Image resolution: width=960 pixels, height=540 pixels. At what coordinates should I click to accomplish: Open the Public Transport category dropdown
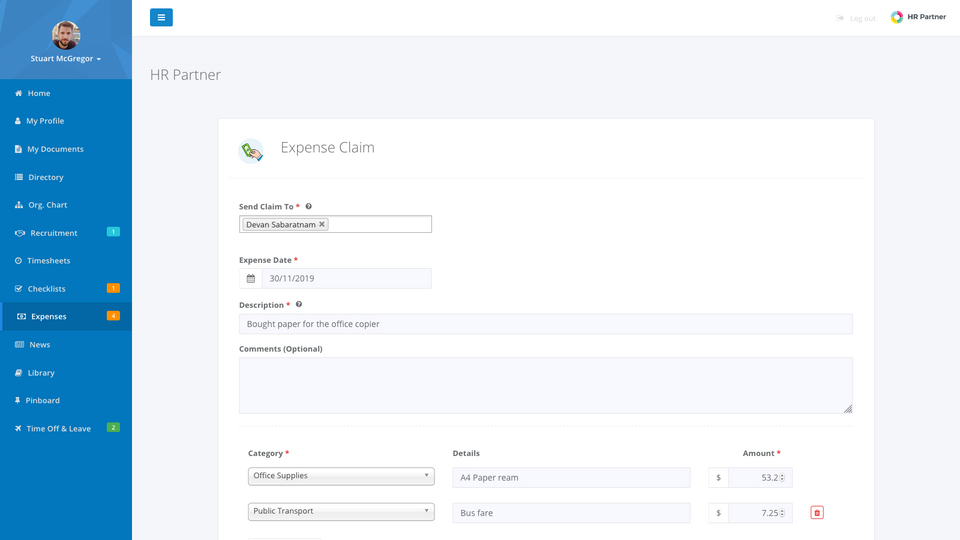341,512
